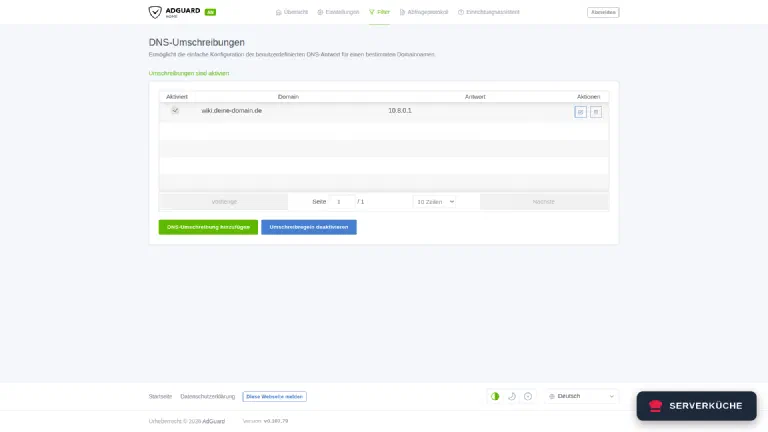The height and width of the screenshot is (432, 768).
Task: Delete the wiki.deine-domain.de rewrite entry
Action: tap(596, 112)
